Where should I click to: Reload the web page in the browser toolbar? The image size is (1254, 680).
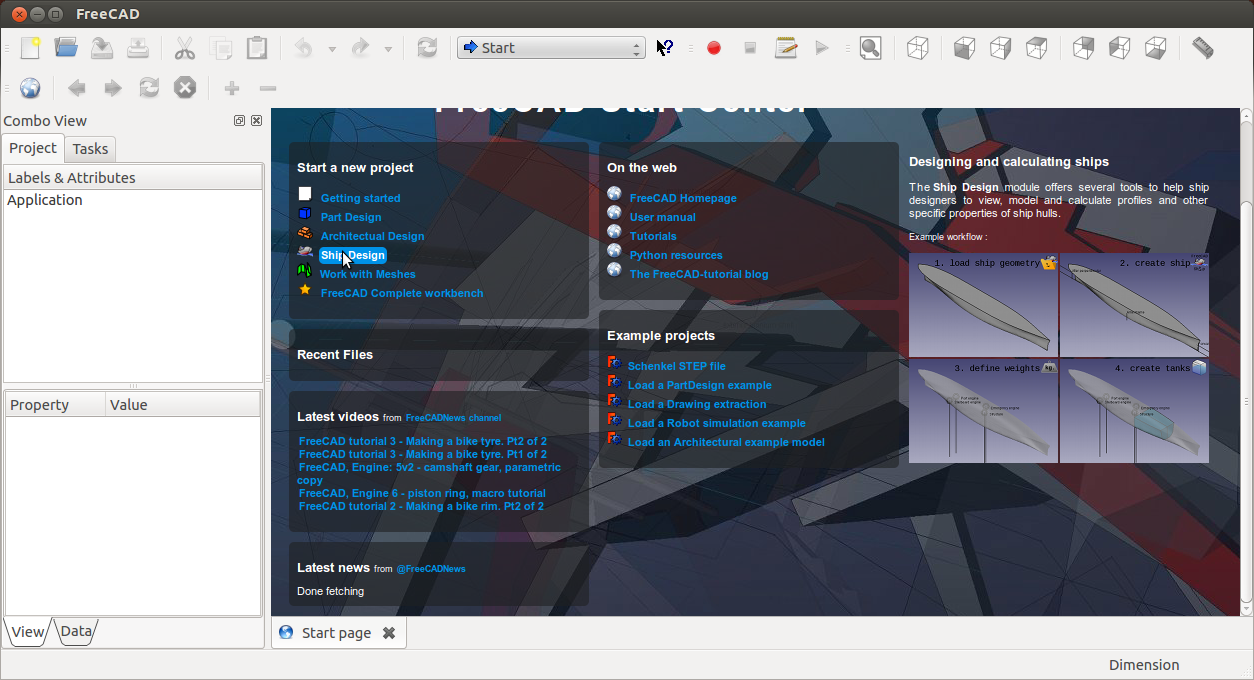[149, 88]
